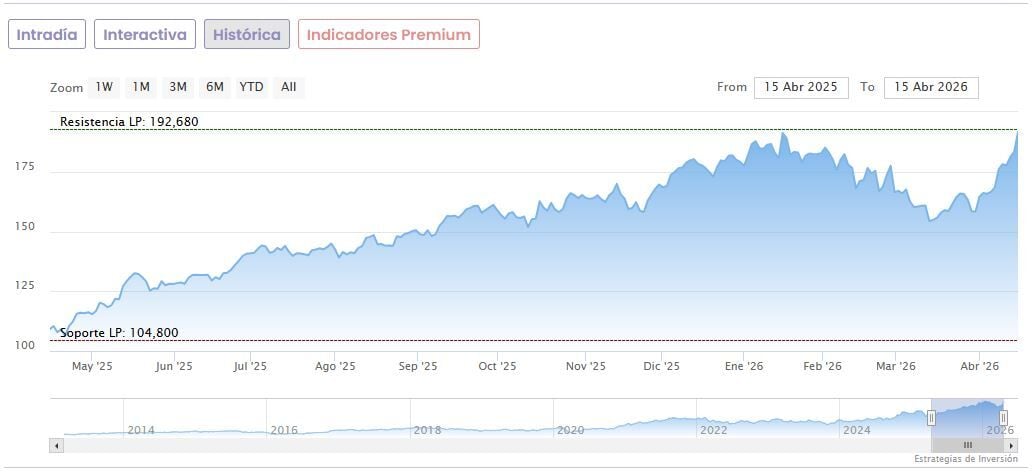Image resolution: width=1035 pixels, height=475 pixels.
Task: Switch to the Intradía tab
Action: tap(47, 34)
